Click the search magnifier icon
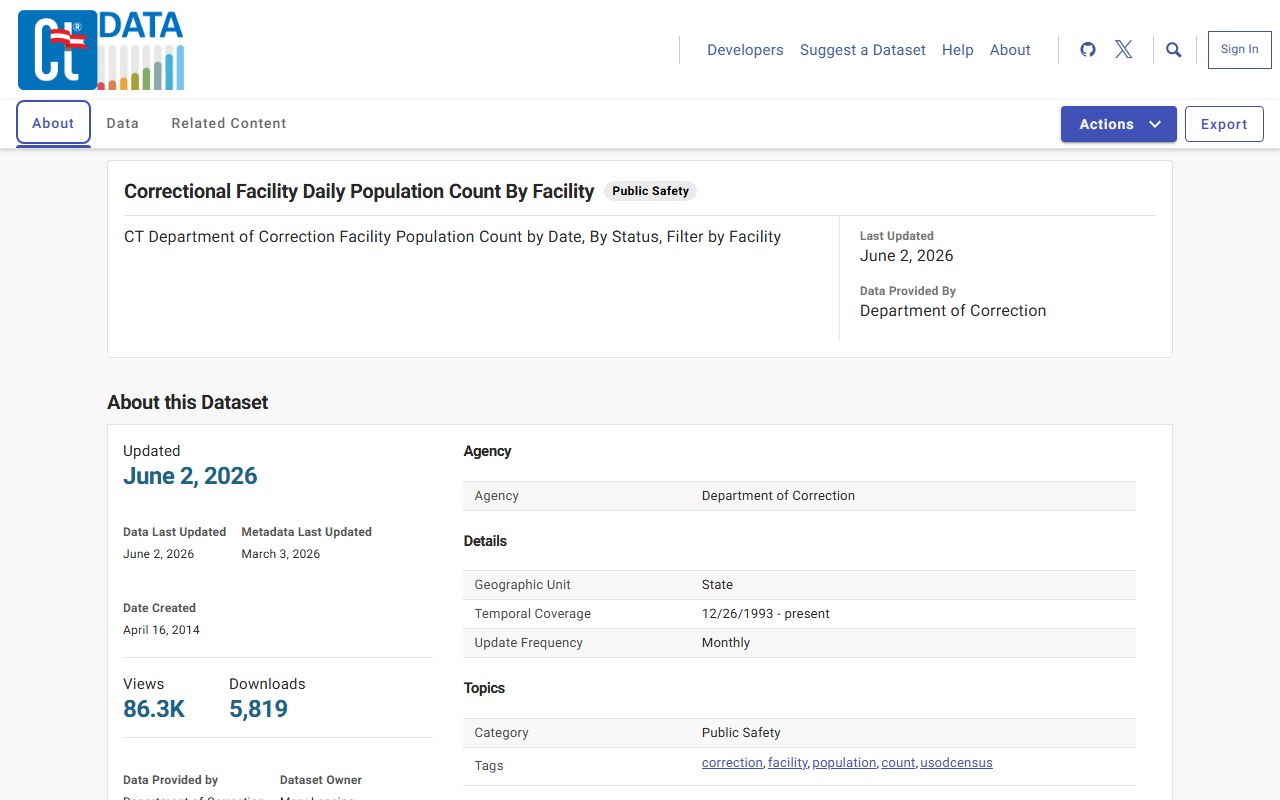Viewport: 1280px width, 800px height. 1174,50
